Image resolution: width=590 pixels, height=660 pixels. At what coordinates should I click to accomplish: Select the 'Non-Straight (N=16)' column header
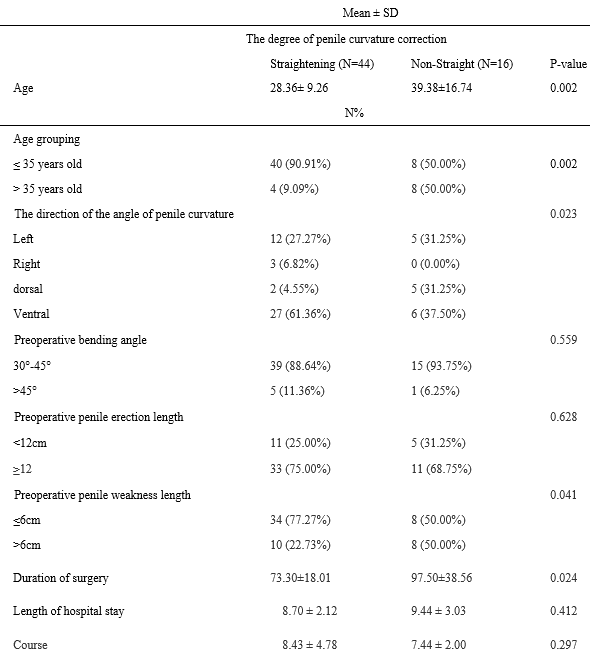click(x=462, y=64)
